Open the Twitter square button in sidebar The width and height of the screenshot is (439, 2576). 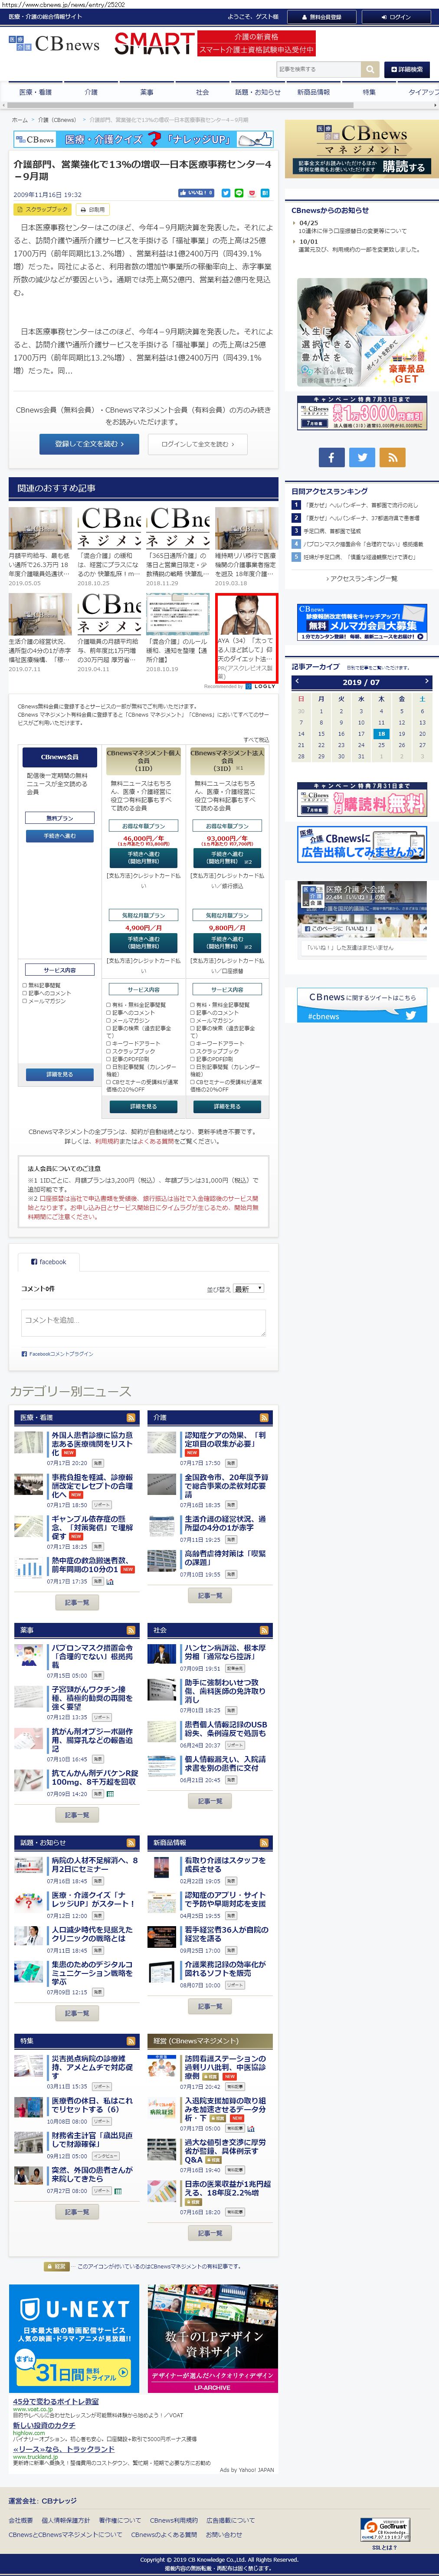362,457
